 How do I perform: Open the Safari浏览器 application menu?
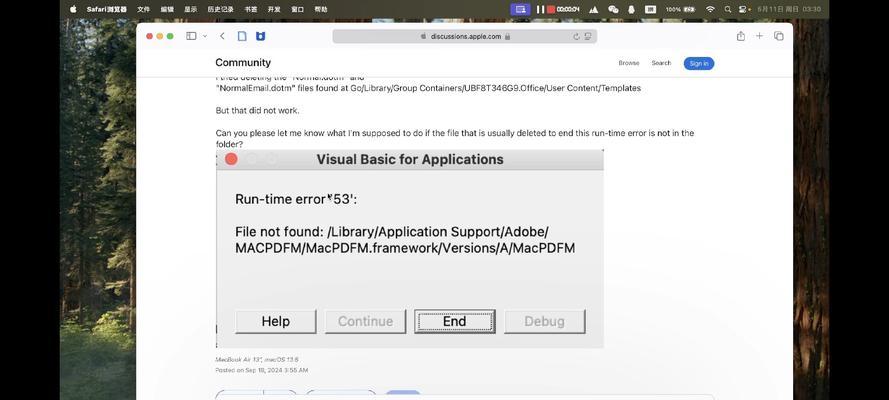tap(107, 10)
